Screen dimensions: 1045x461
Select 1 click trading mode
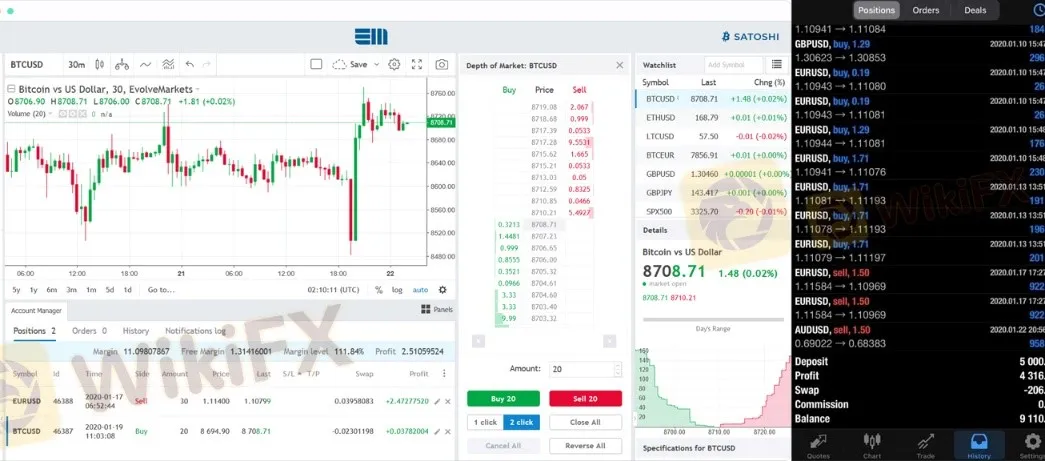[485, 422]
